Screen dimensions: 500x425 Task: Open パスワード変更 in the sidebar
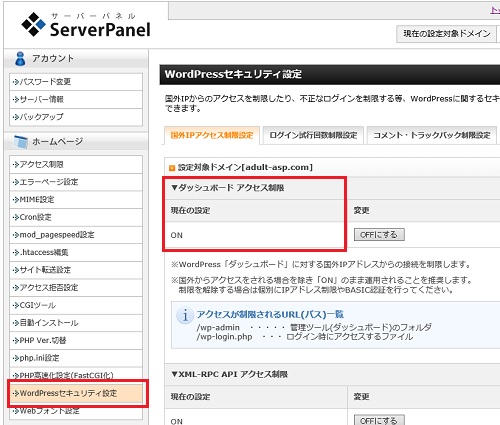click(76, 82)
